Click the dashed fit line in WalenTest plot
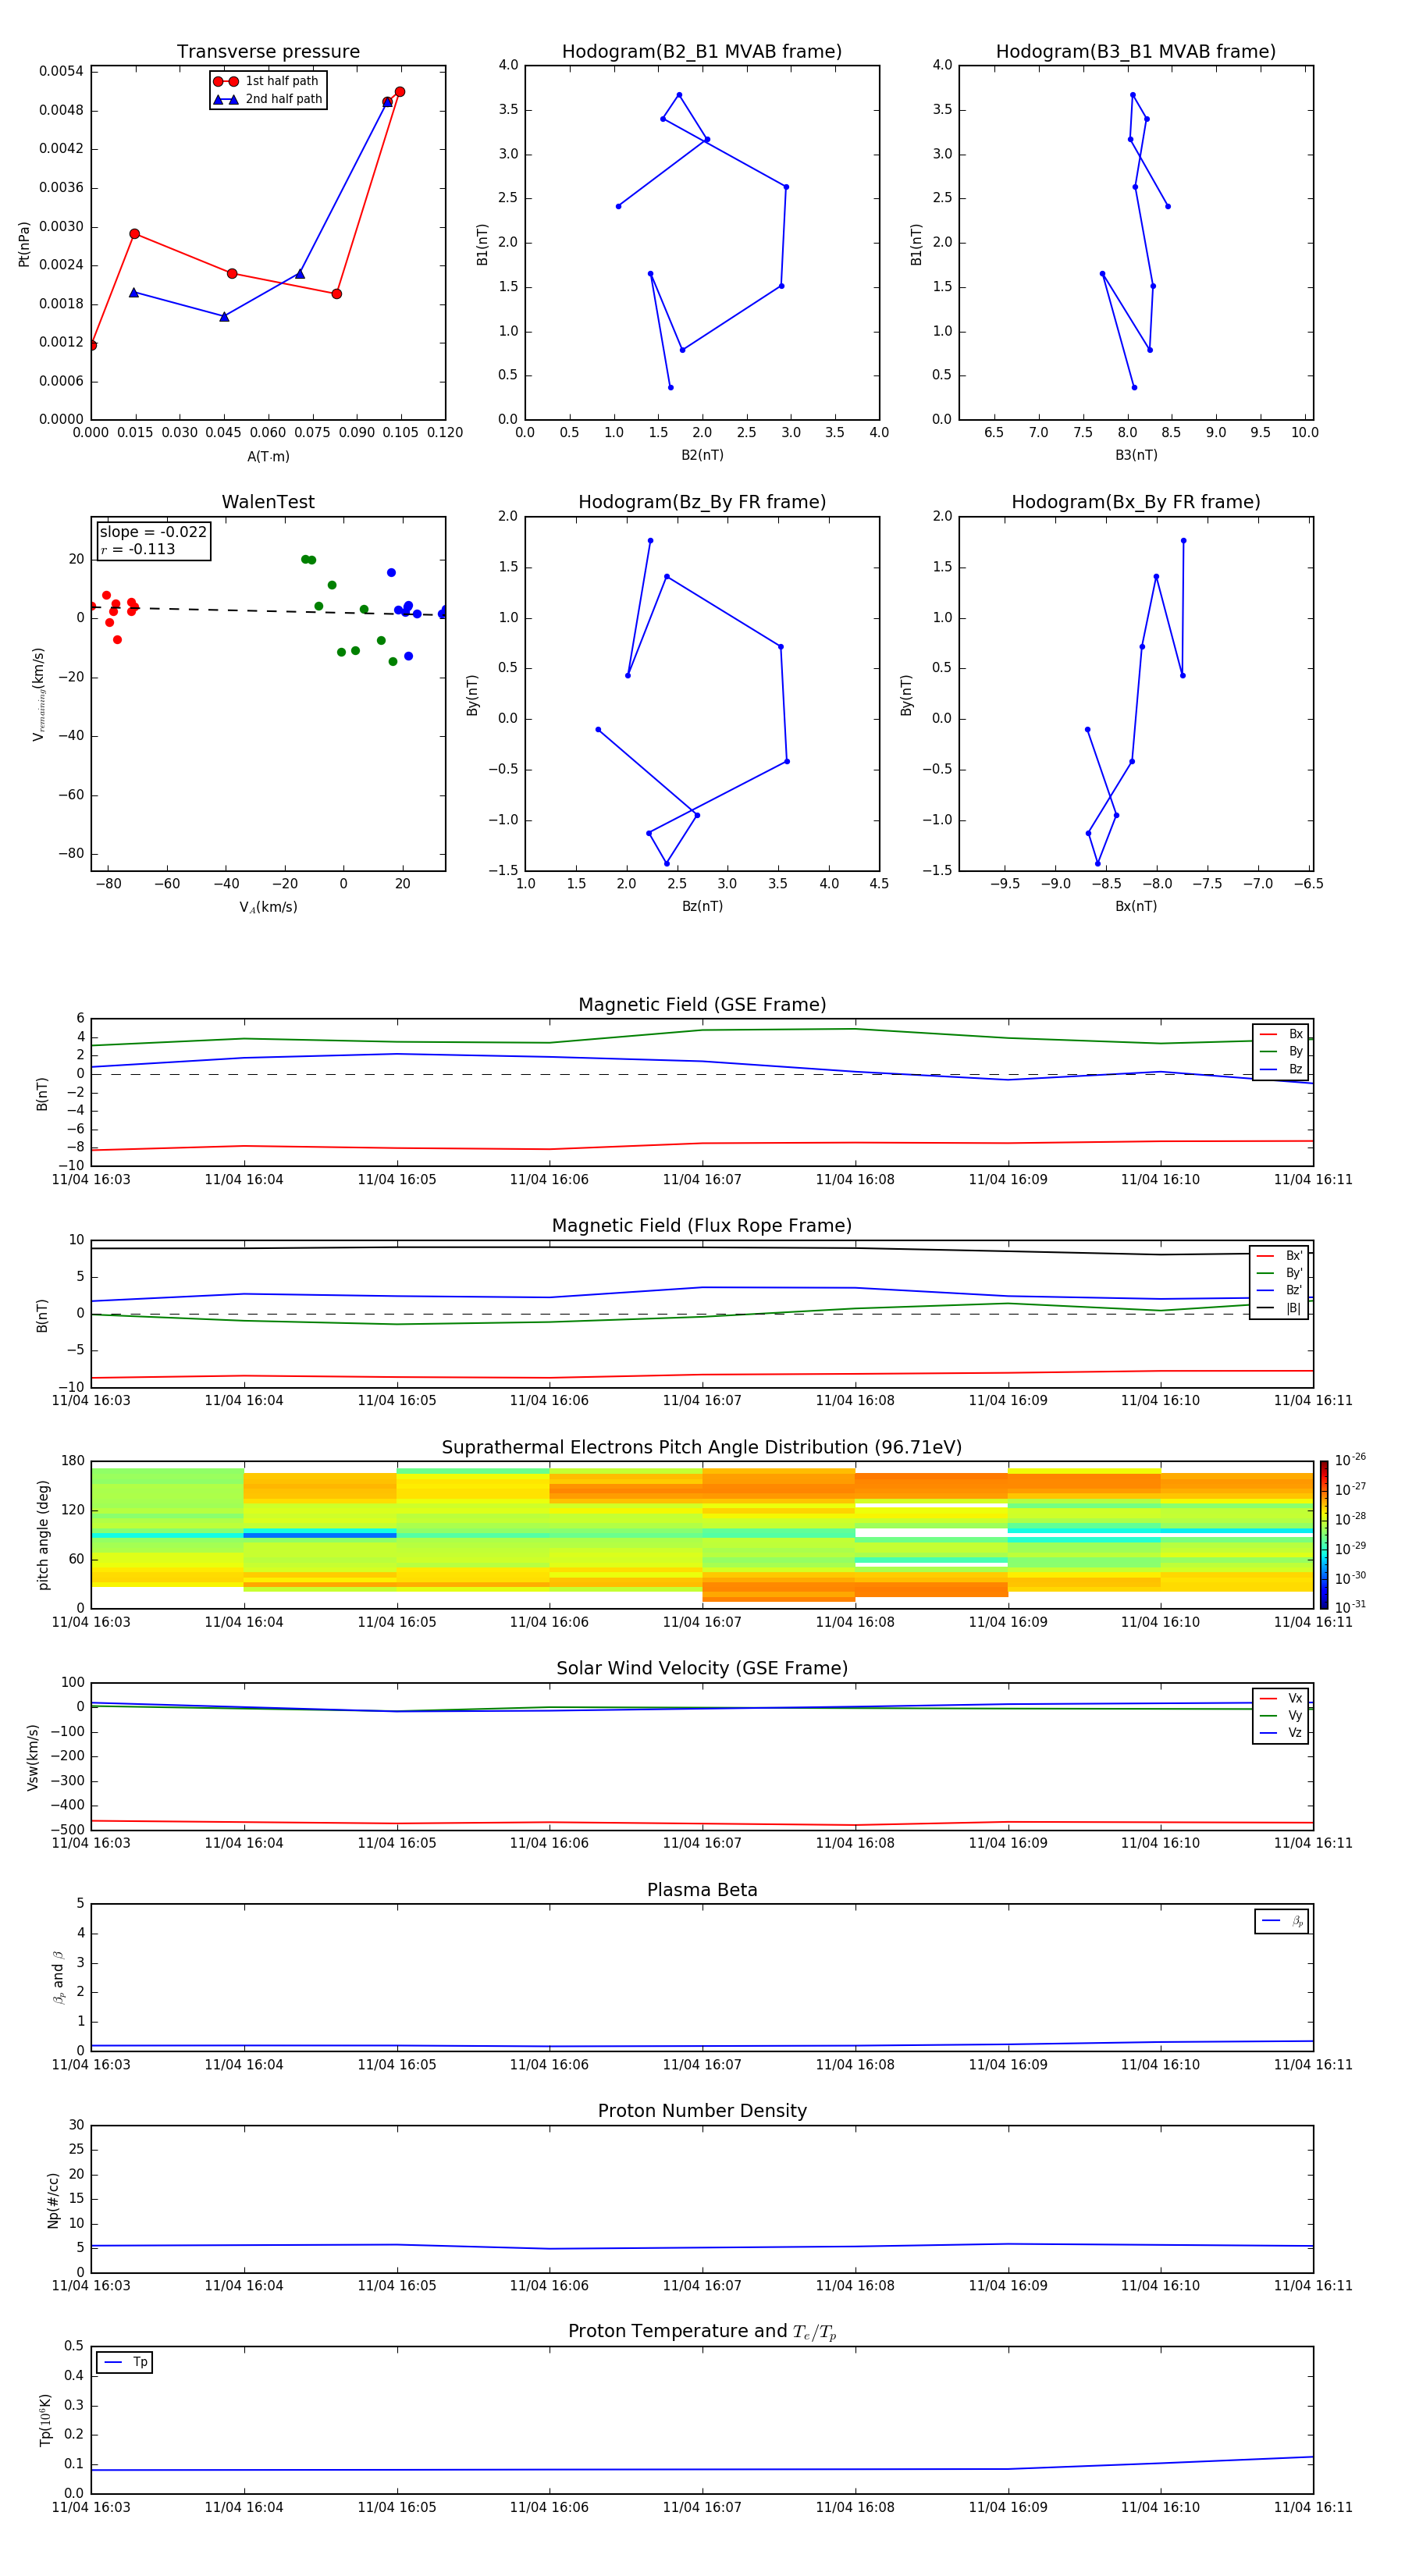 (x=268, y=610)
